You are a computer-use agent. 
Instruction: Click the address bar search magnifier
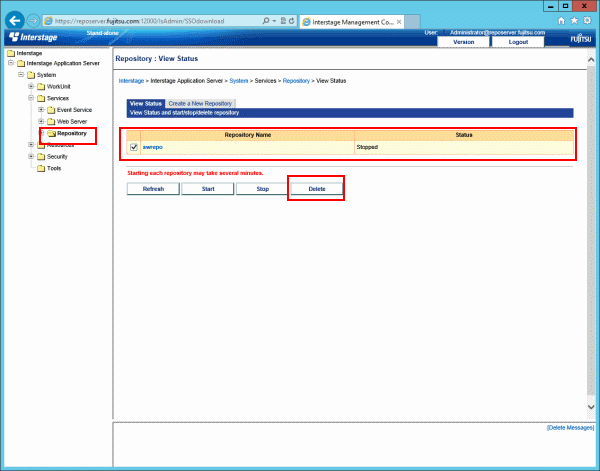[x=266, y=21]
